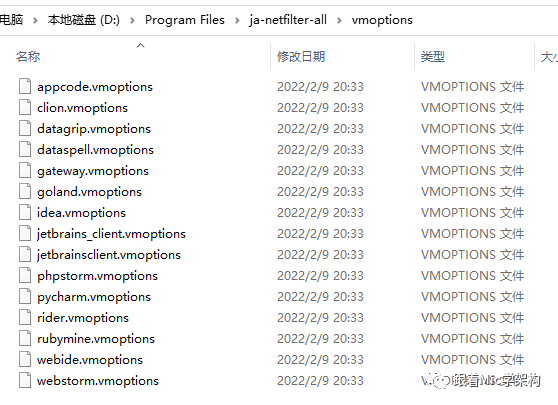This screenshot has height=405, width=558.
Task: Select the pycharm.vmoptions file icon
Action: click(25, 296)
